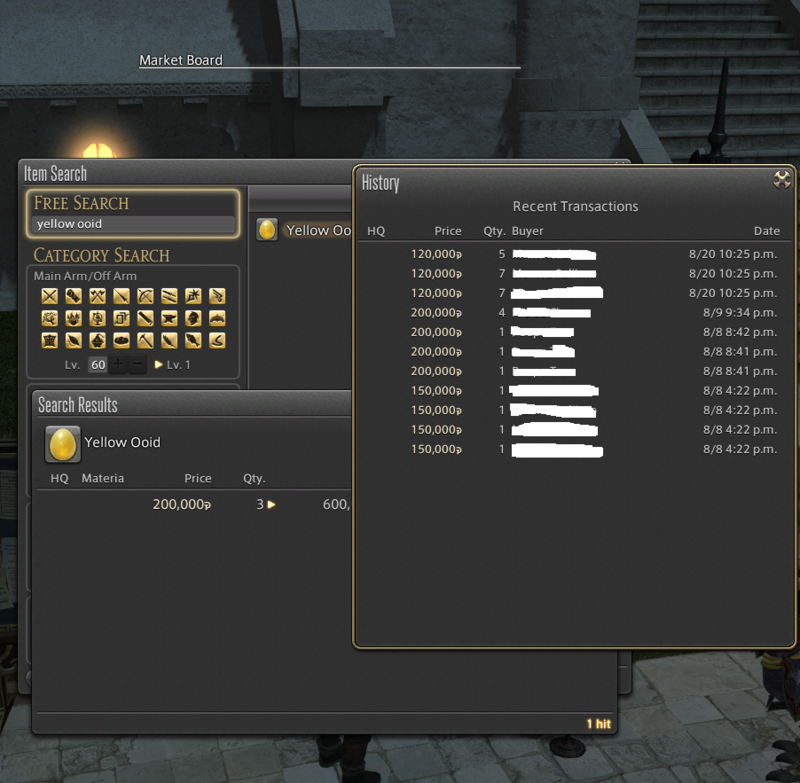Select the blacksmith anvil category icon
Image resolution: width=800 pixels, height=783 pixels.
pyautogui.click(x=169, y=318)
